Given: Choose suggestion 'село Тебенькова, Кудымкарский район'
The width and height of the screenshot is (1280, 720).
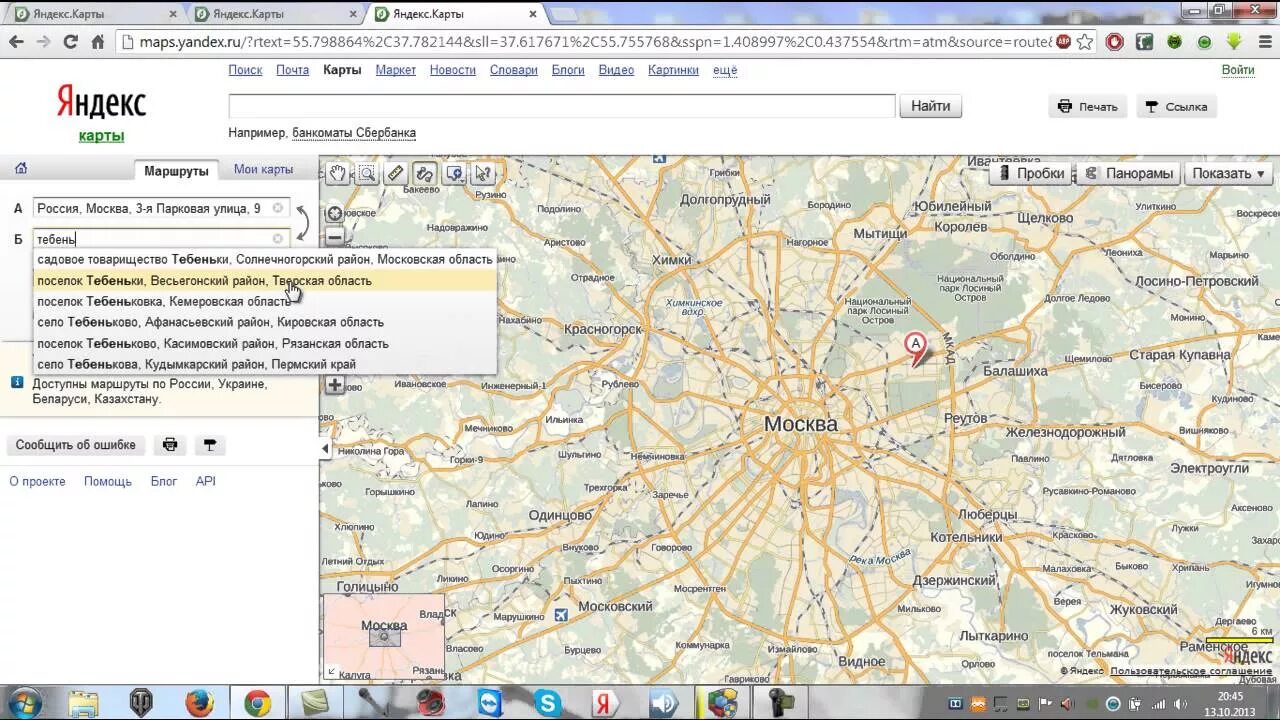Looking at the screenshot, I should click(x=265, y=364).
